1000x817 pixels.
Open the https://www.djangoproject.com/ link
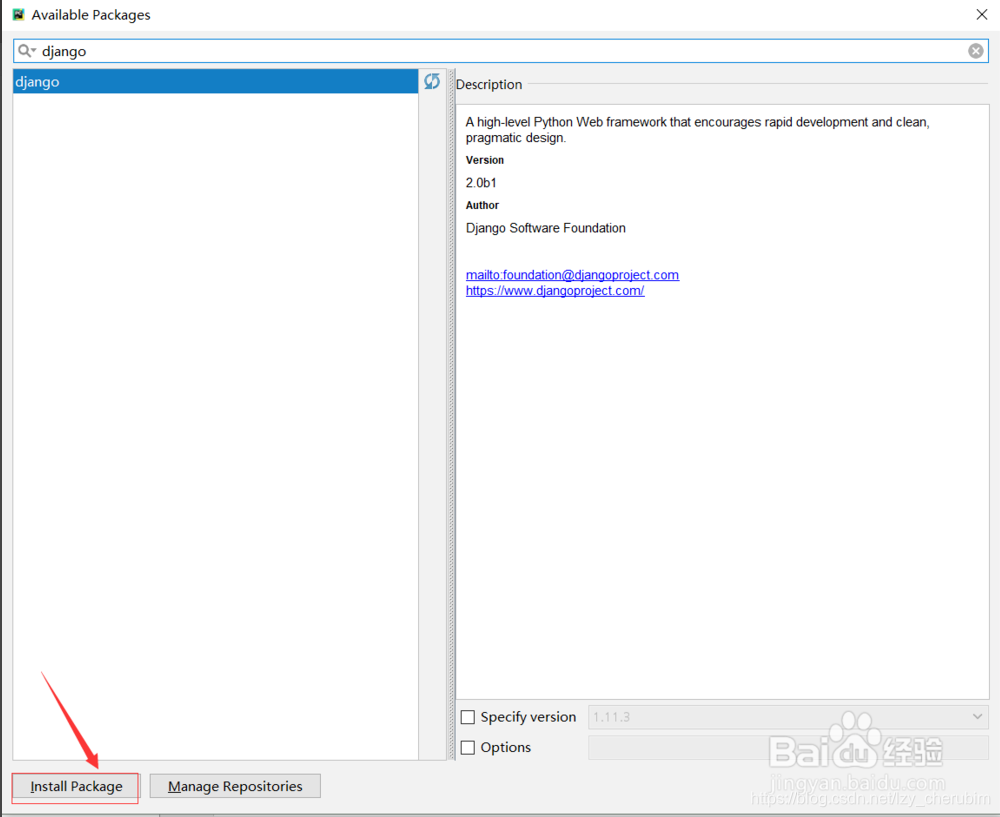click(x=555, y=291)
